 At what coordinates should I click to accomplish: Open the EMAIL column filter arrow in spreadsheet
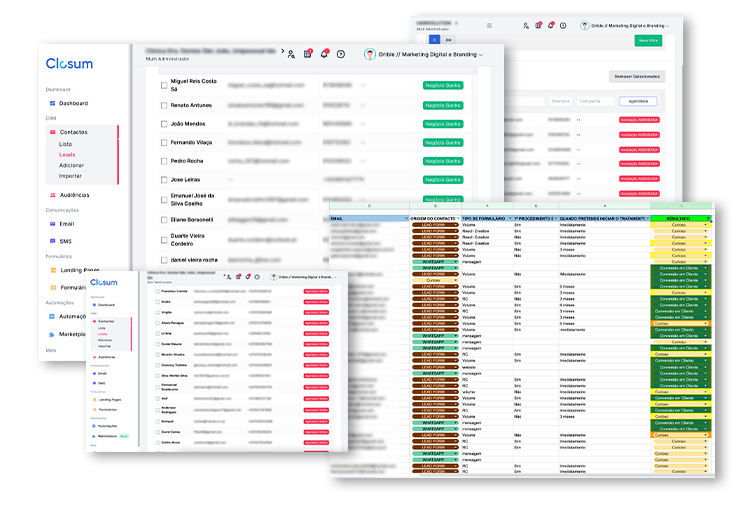405,218
